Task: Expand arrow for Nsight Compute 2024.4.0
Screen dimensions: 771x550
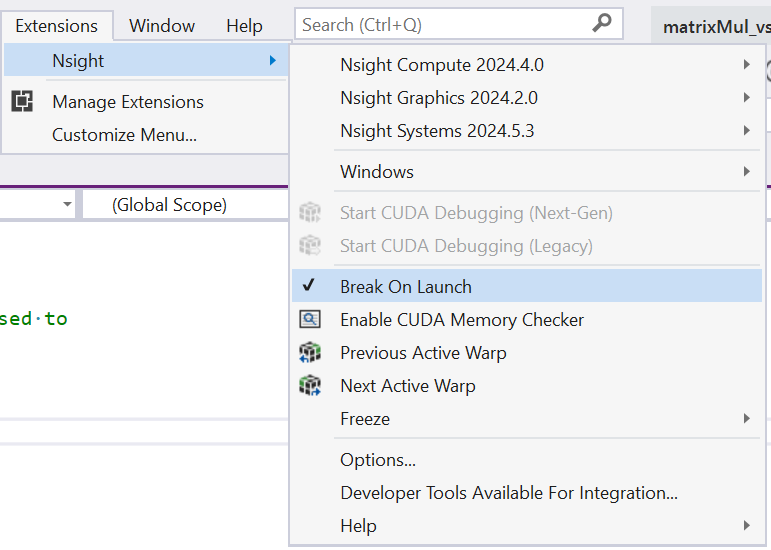Action: [747, 64]
